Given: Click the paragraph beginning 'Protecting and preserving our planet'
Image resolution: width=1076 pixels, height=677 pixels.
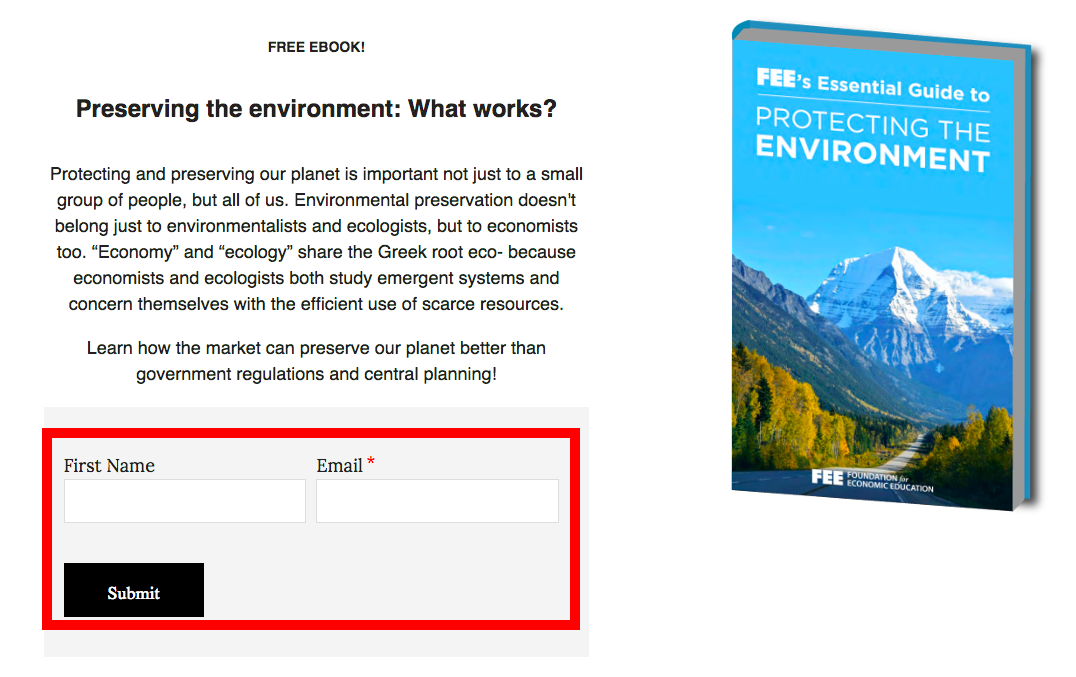Looking at the screenshot, I should pos(316,239).
